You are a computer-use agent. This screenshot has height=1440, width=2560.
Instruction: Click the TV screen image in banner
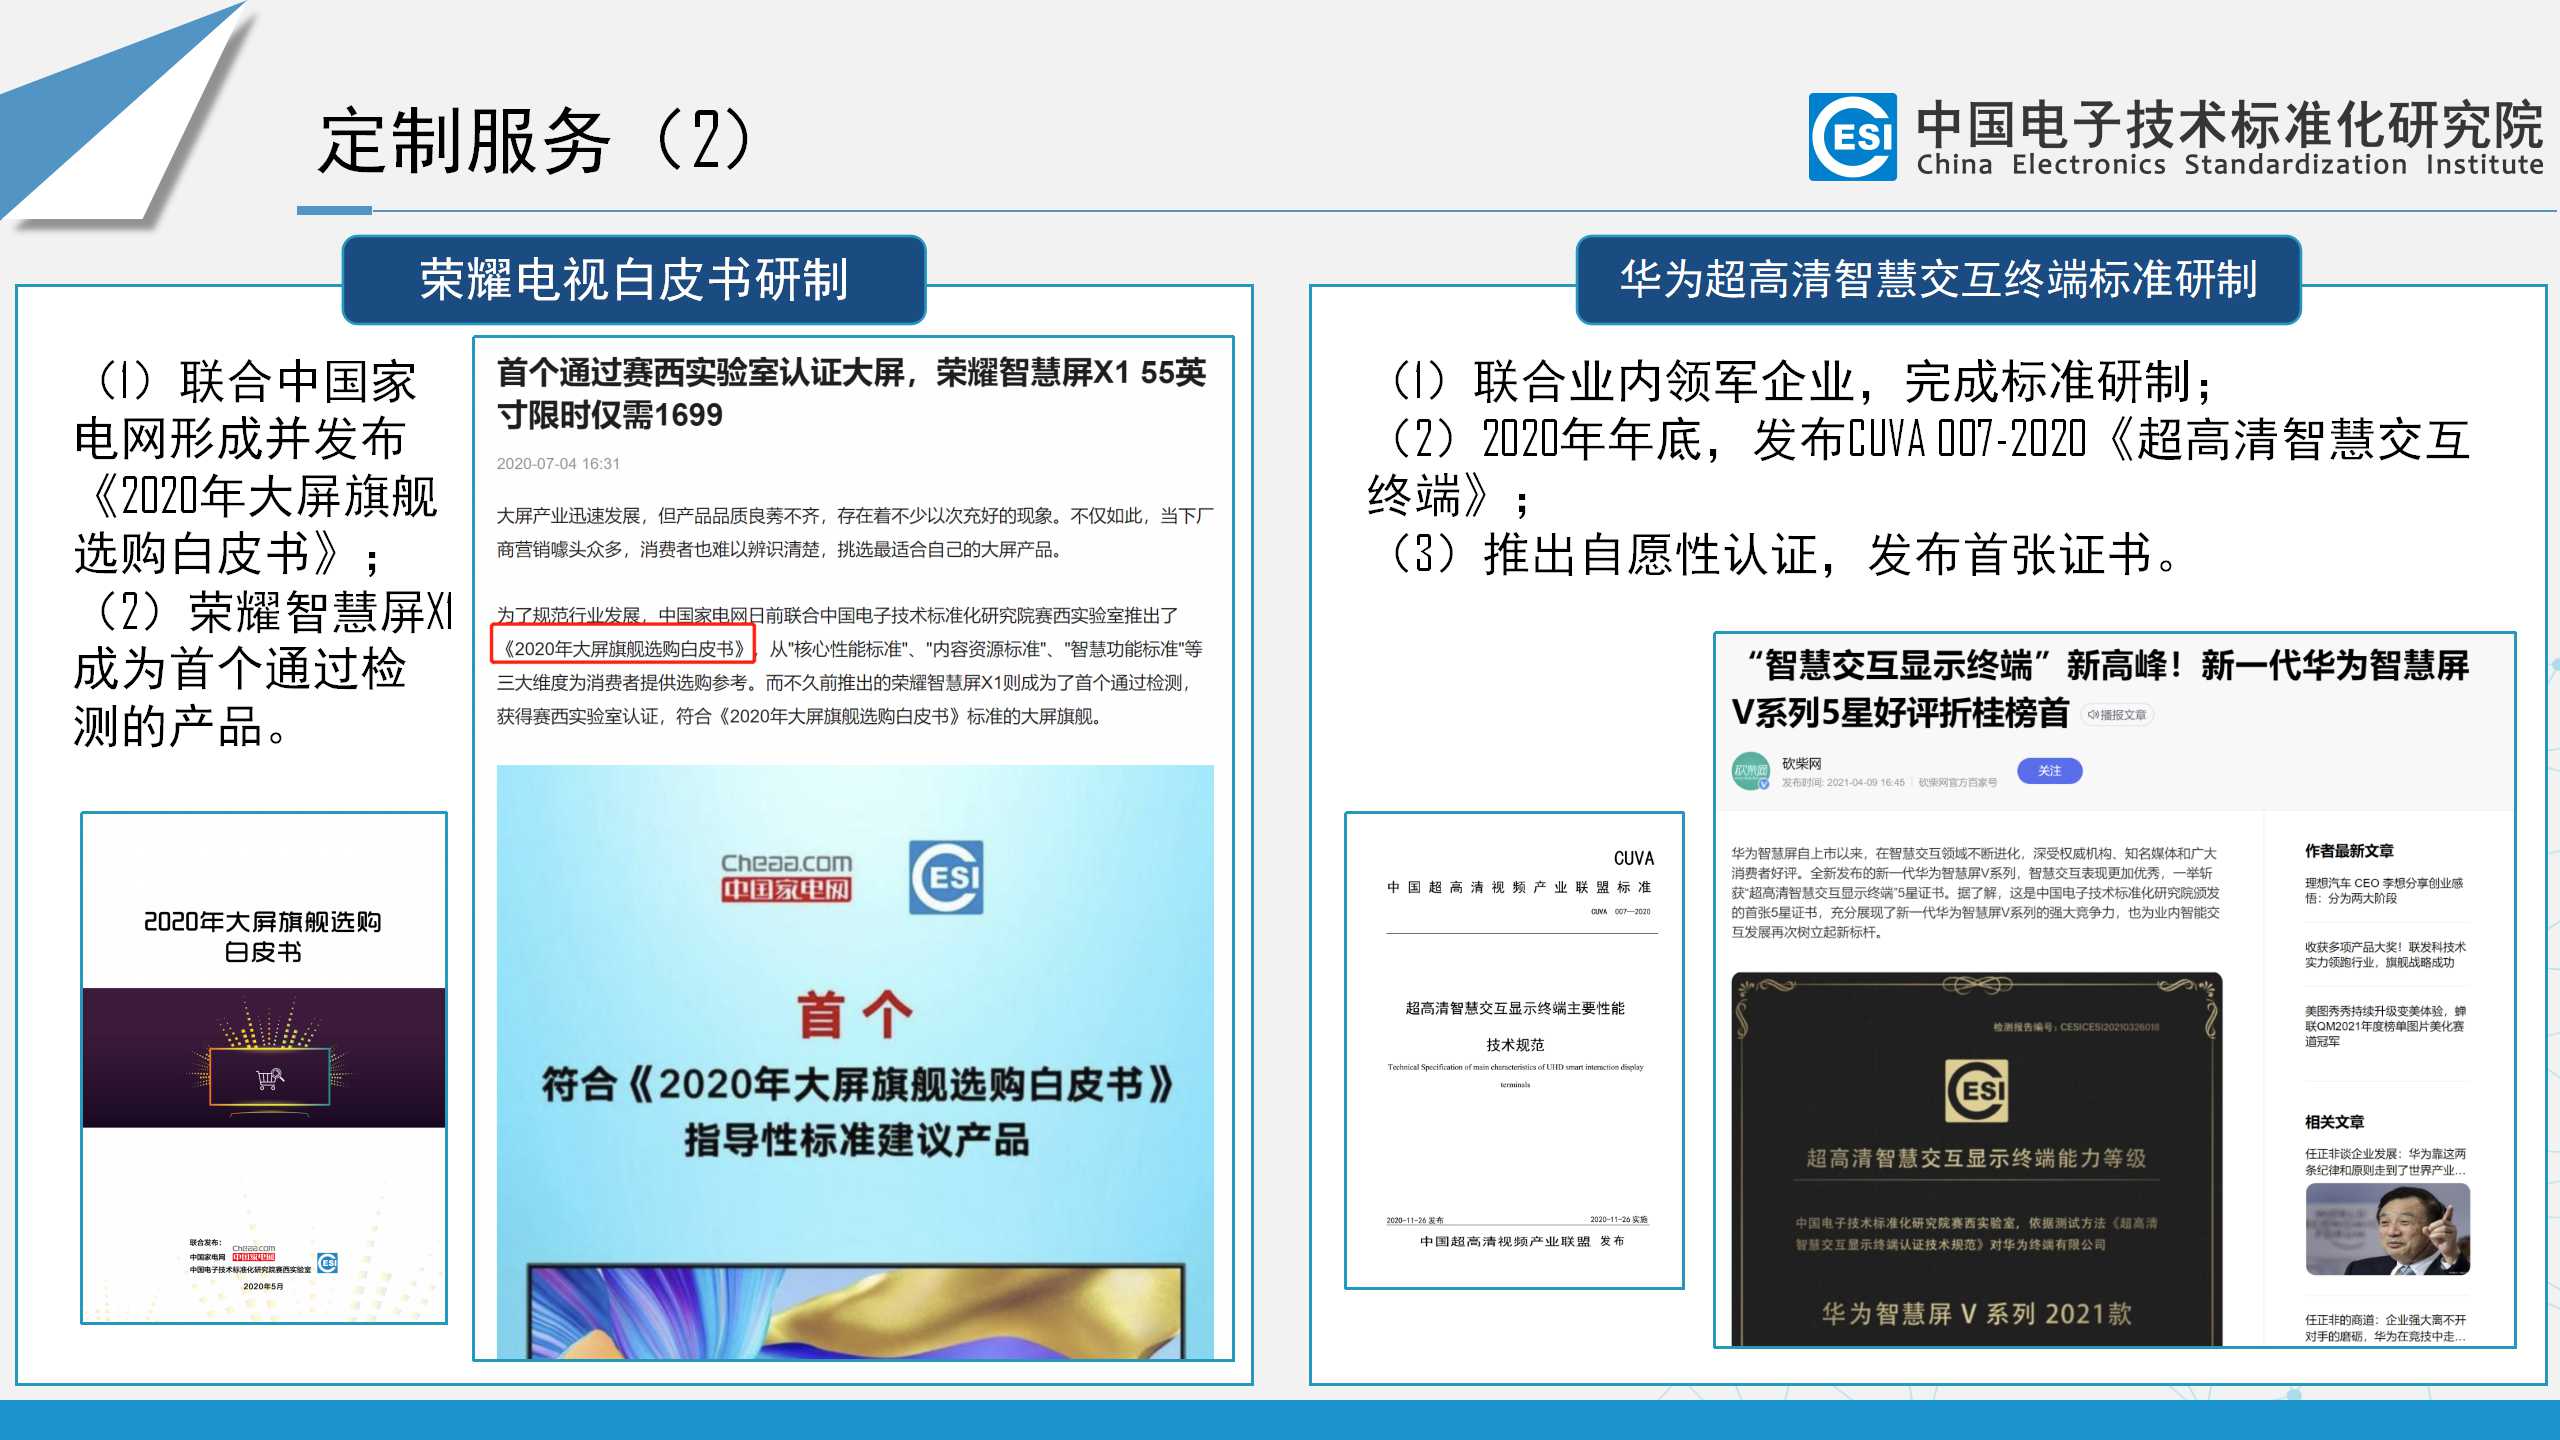[854, 1310]
